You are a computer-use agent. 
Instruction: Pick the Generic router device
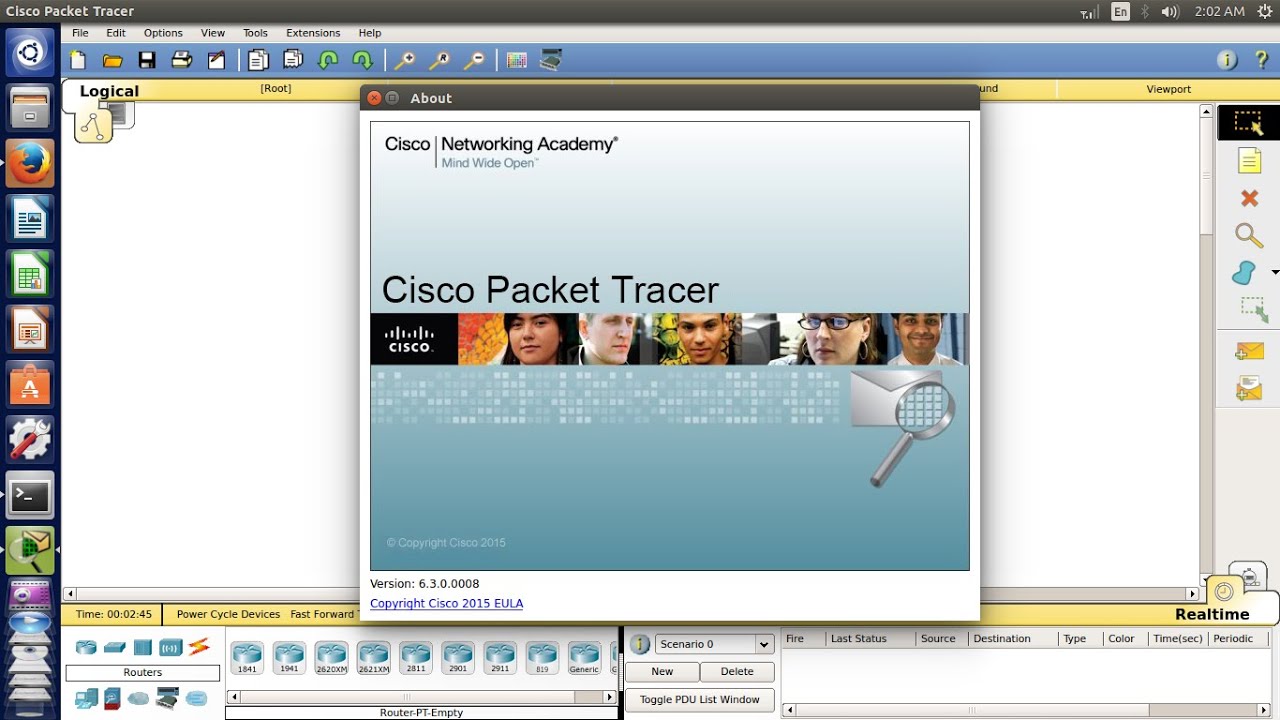pos(584,657)
